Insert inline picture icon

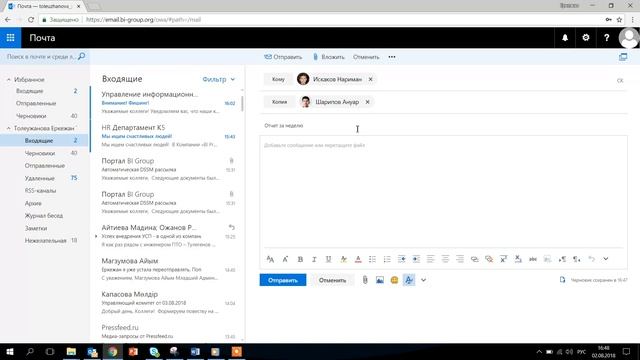pyautogui.click(x=380, y=280)
